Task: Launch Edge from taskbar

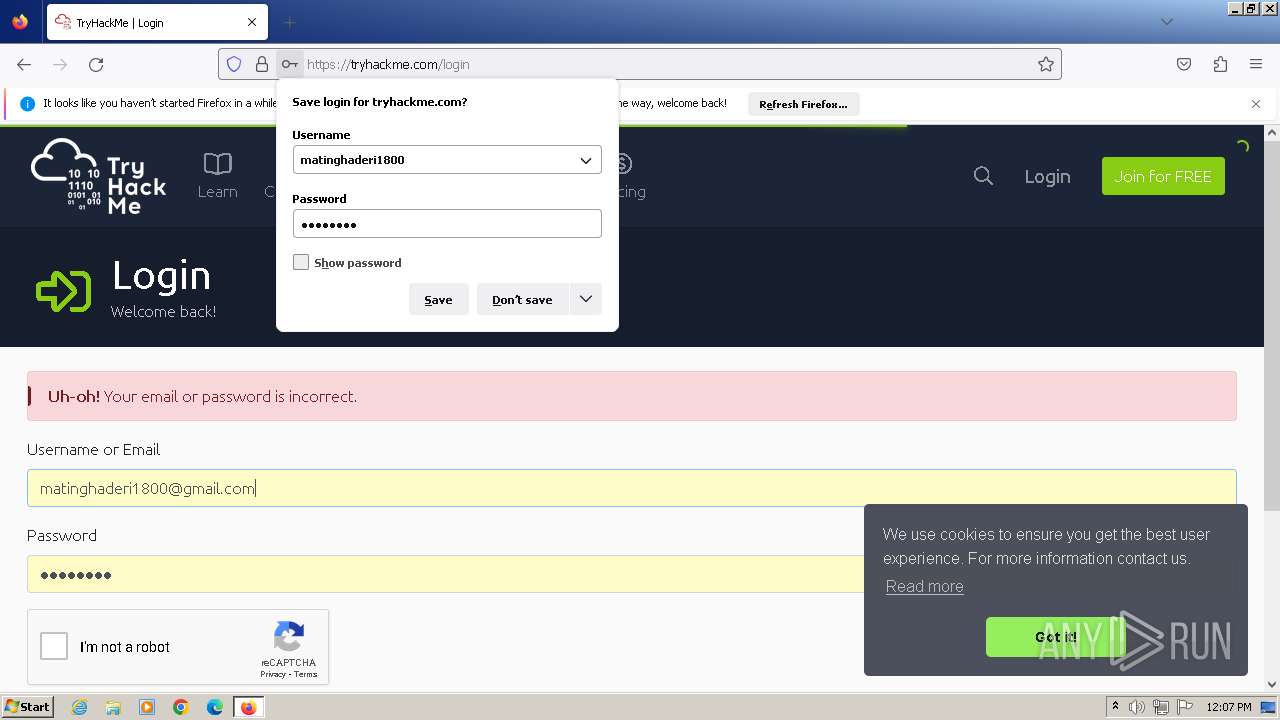Action: tap(215, 707)
